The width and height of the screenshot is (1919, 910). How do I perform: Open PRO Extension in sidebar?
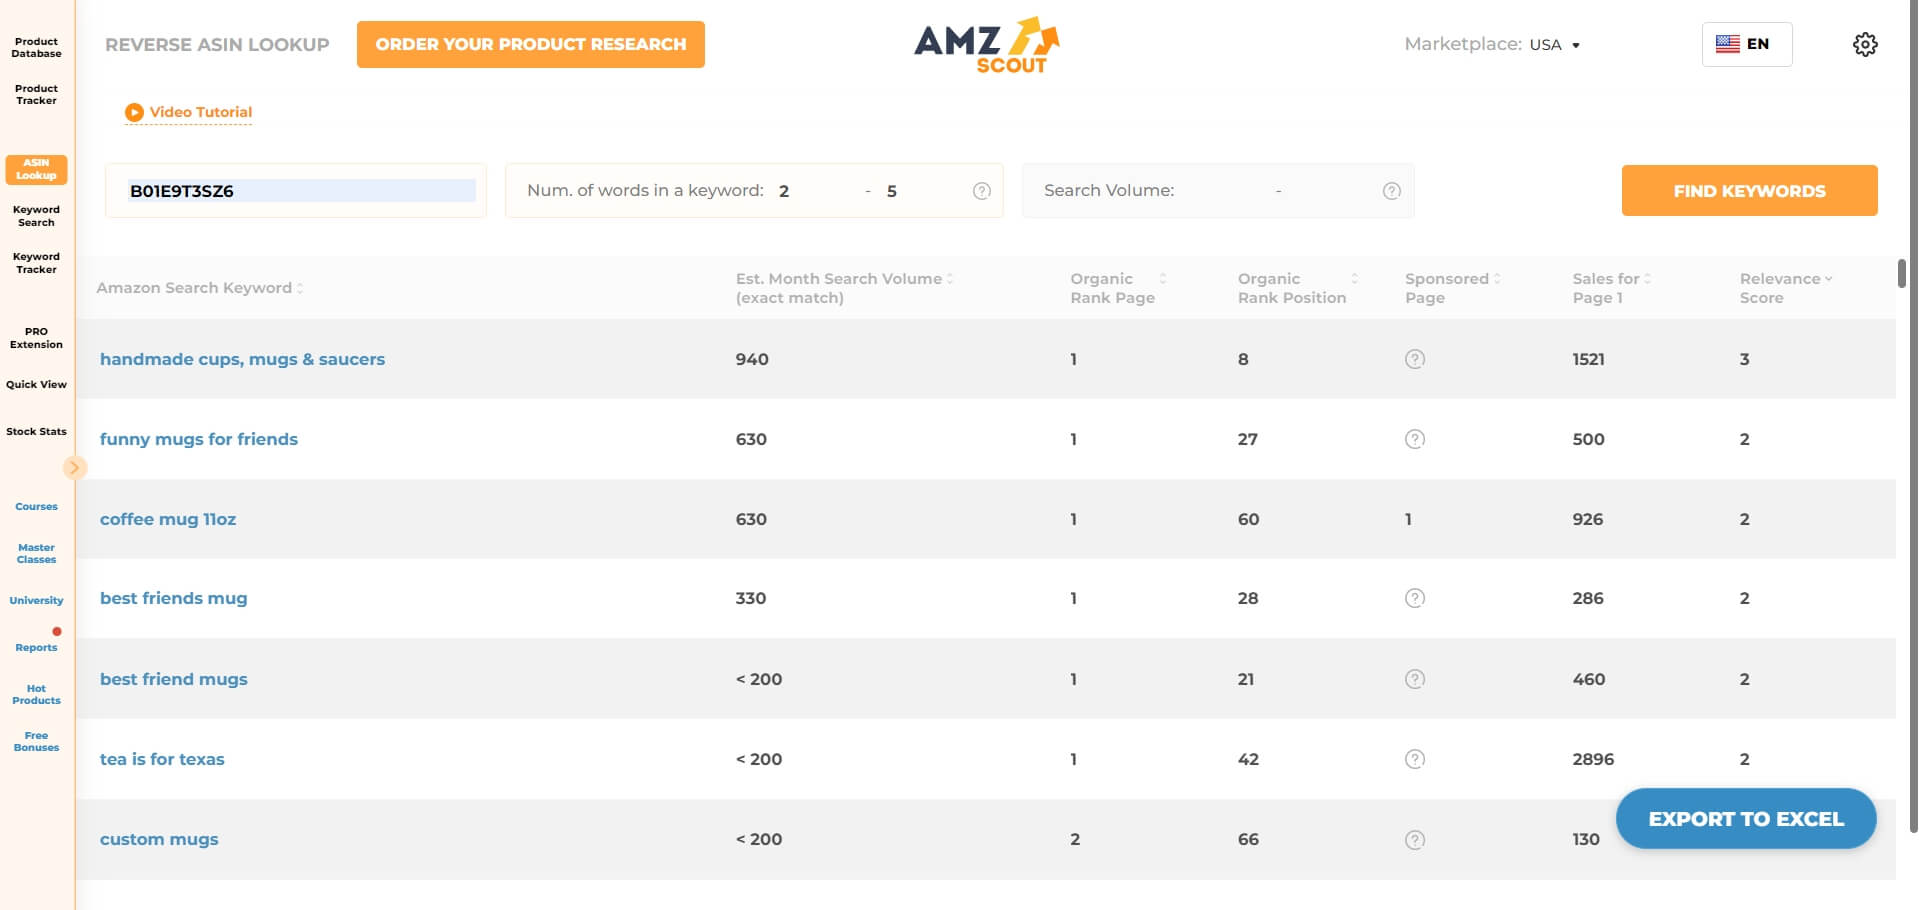[x=36, y=338]
